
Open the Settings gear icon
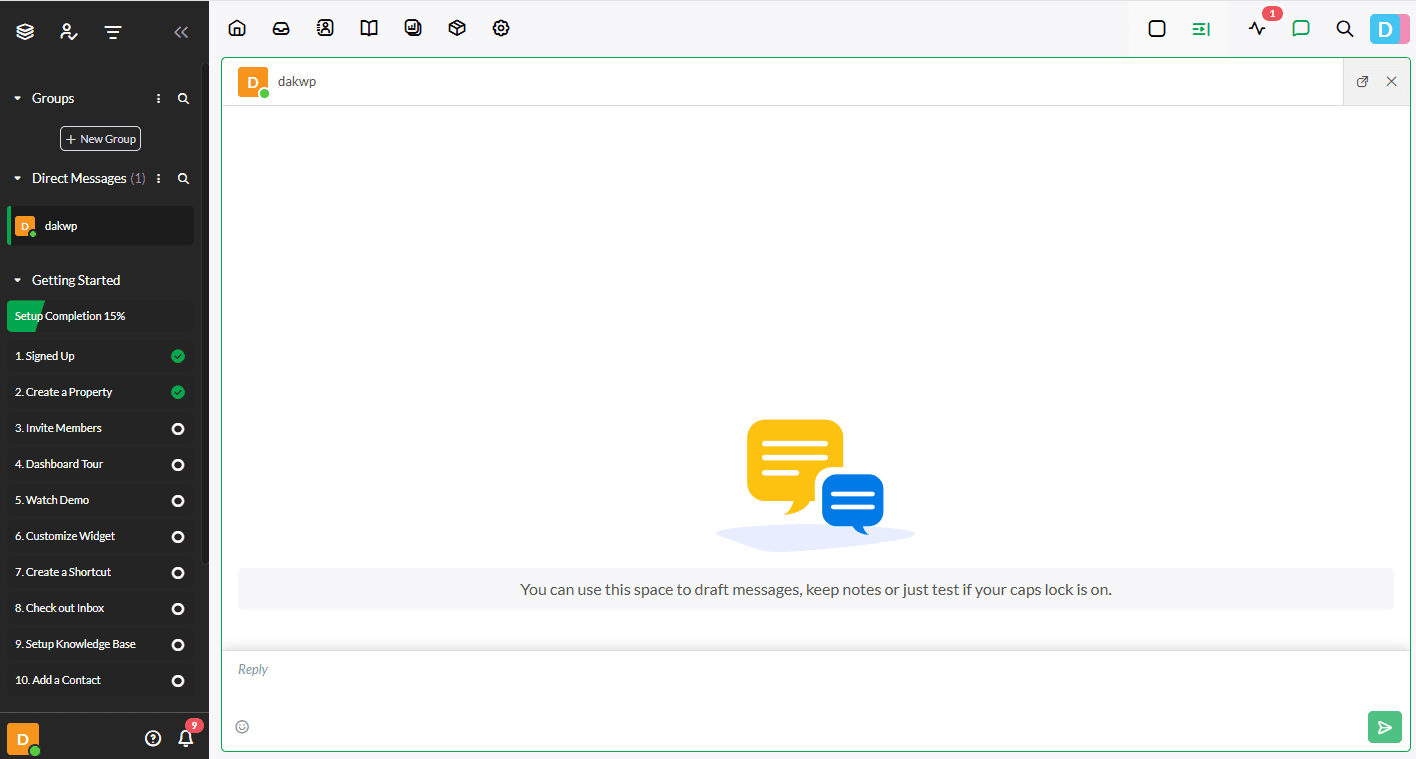click(501, 28)
